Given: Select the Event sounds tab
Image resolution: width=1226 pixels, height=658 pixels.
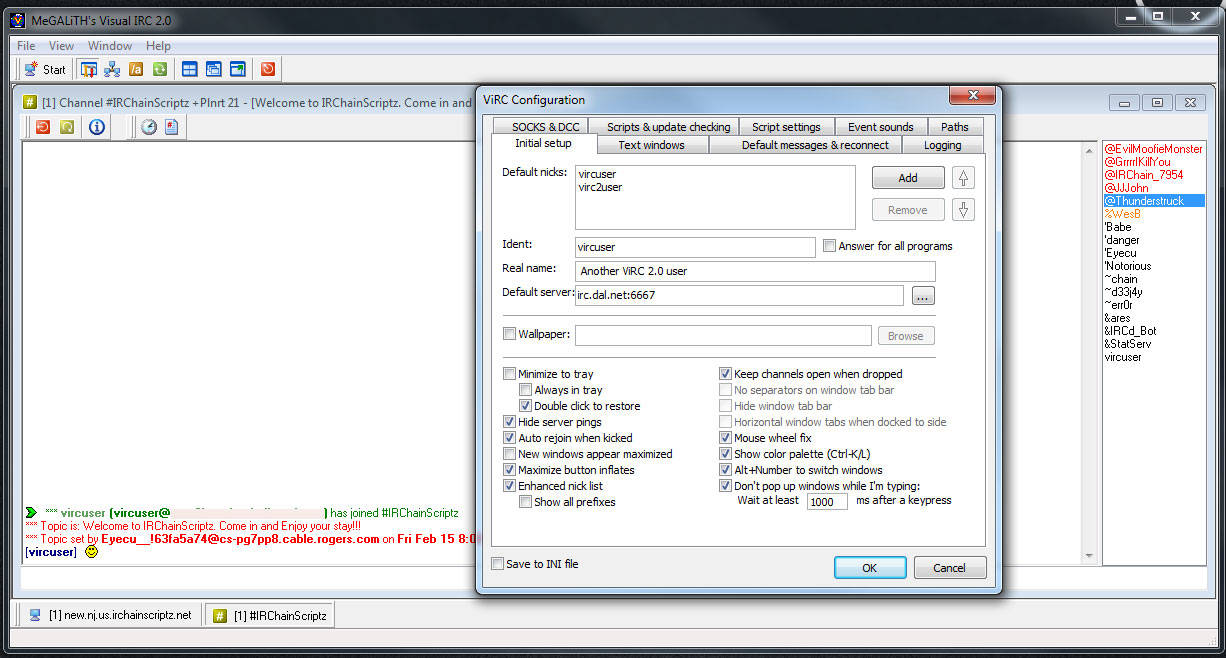Looking at the screenshot, I should click(x=880, y=127).
